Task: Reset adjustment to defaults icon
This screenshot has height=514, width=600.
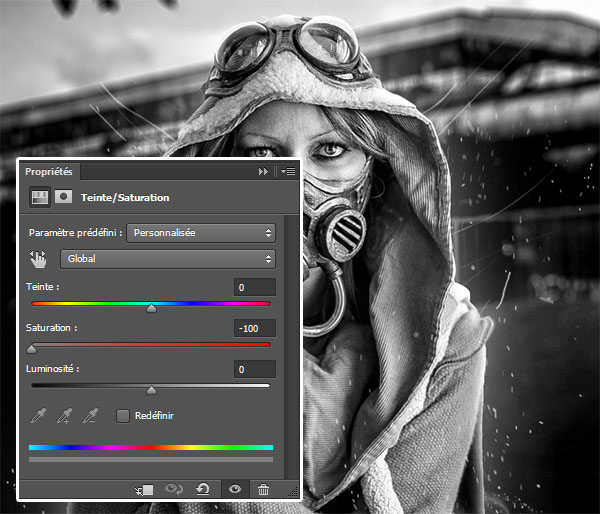Action: click(x=203, y=489)
